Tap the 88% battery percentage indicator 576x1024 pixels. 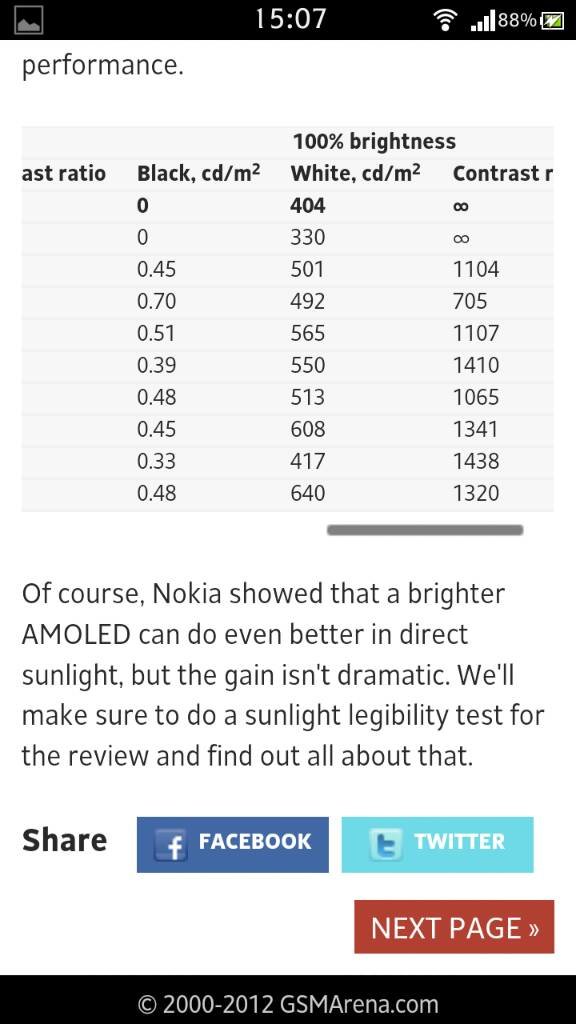(x=517, y=20)
